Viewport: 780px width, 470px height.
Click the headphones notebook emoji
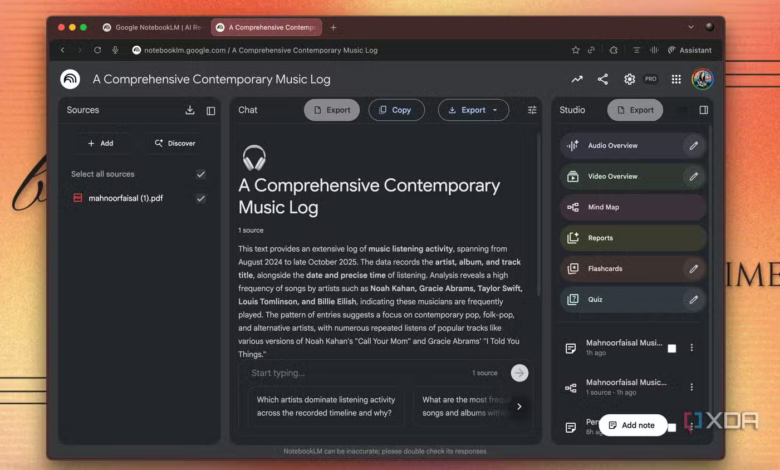254,158
